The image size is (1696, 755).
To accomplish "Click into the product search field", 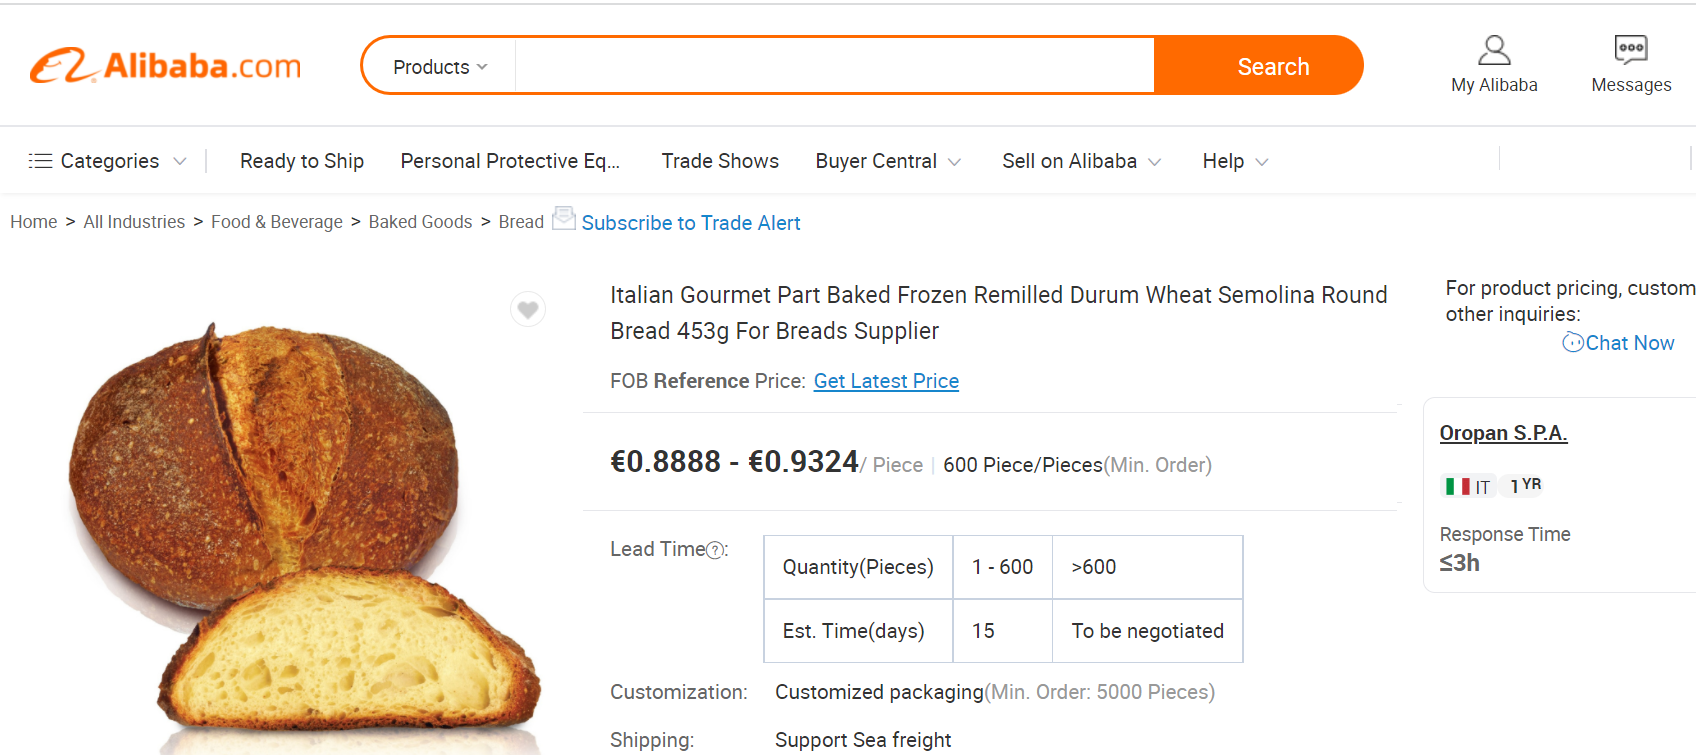I will coord(834,67).
